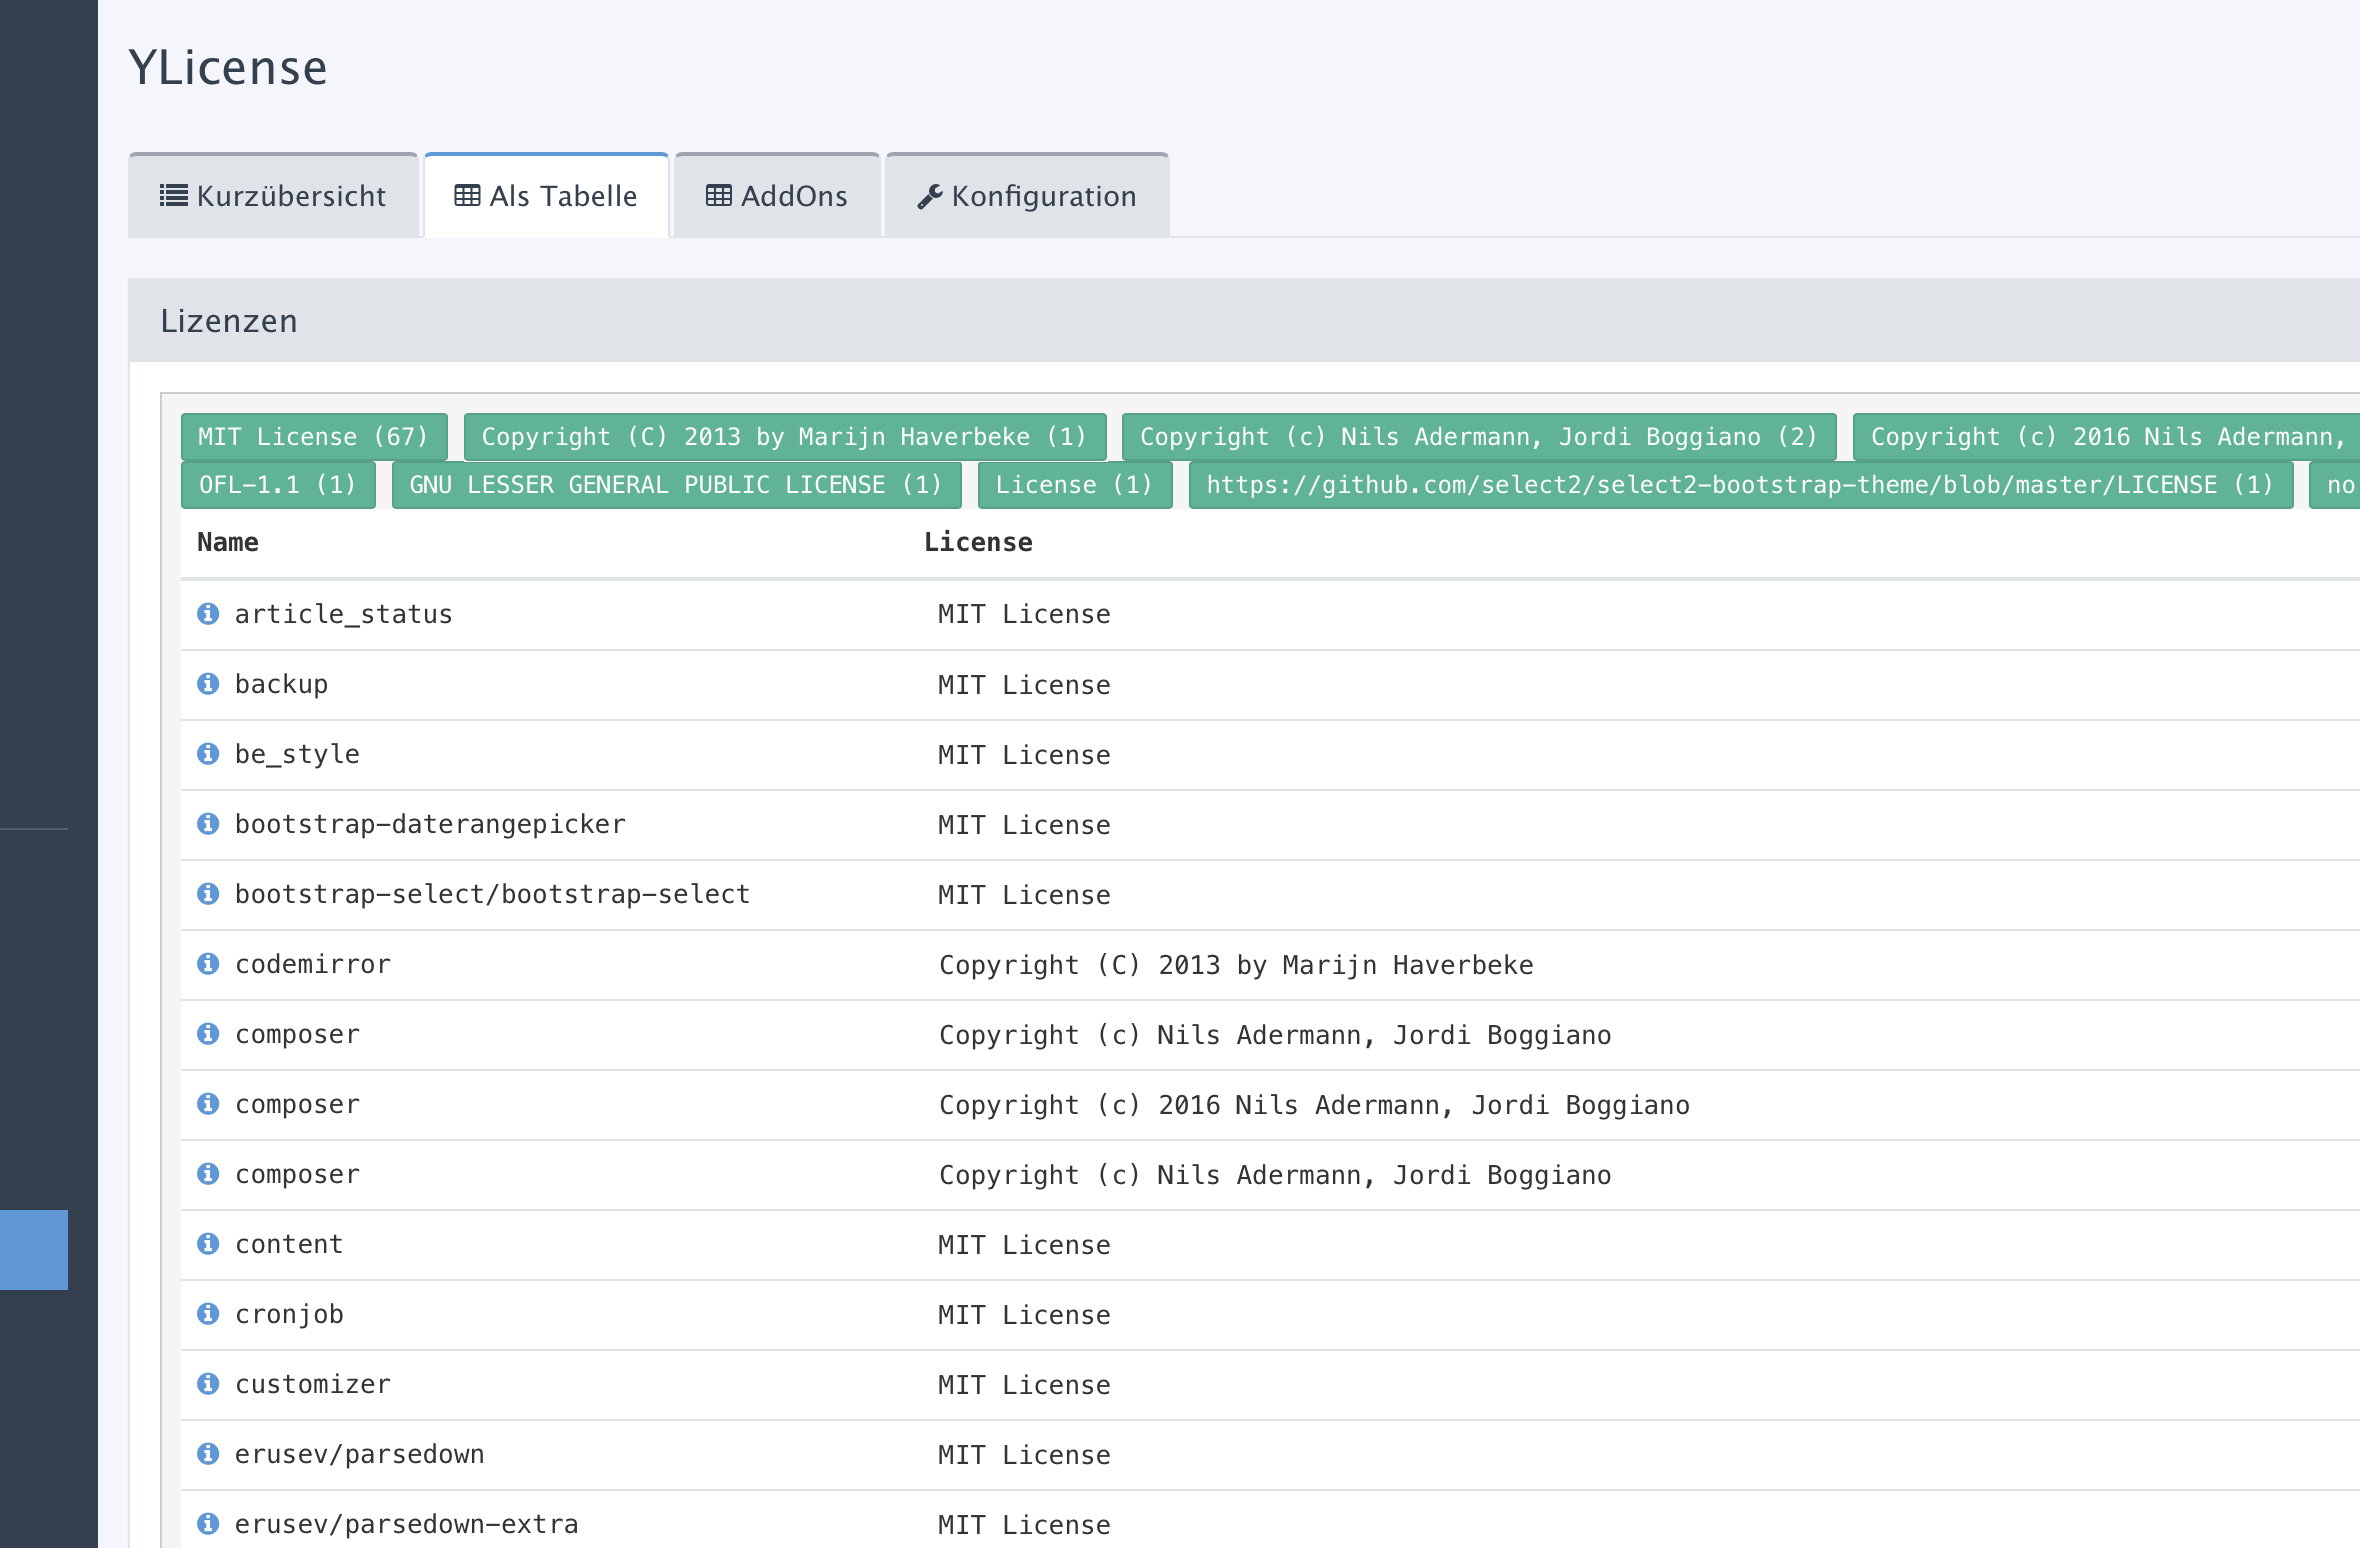Select the Copyright 2013 Marijn Haverbeke badge
The width and height of the screenshot is (2360, 1548).
pyautogui.click(x=783, y=436)
